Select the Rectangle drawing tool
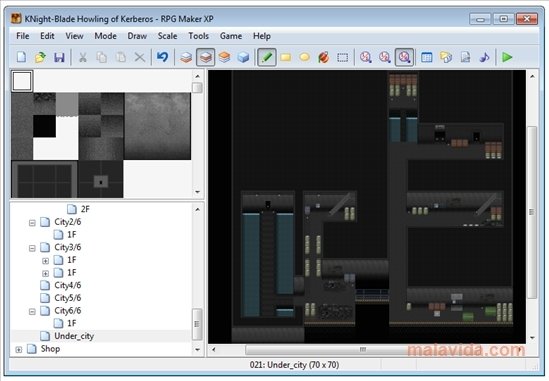This screenshot has height=381, width=549. click(286, 57)
